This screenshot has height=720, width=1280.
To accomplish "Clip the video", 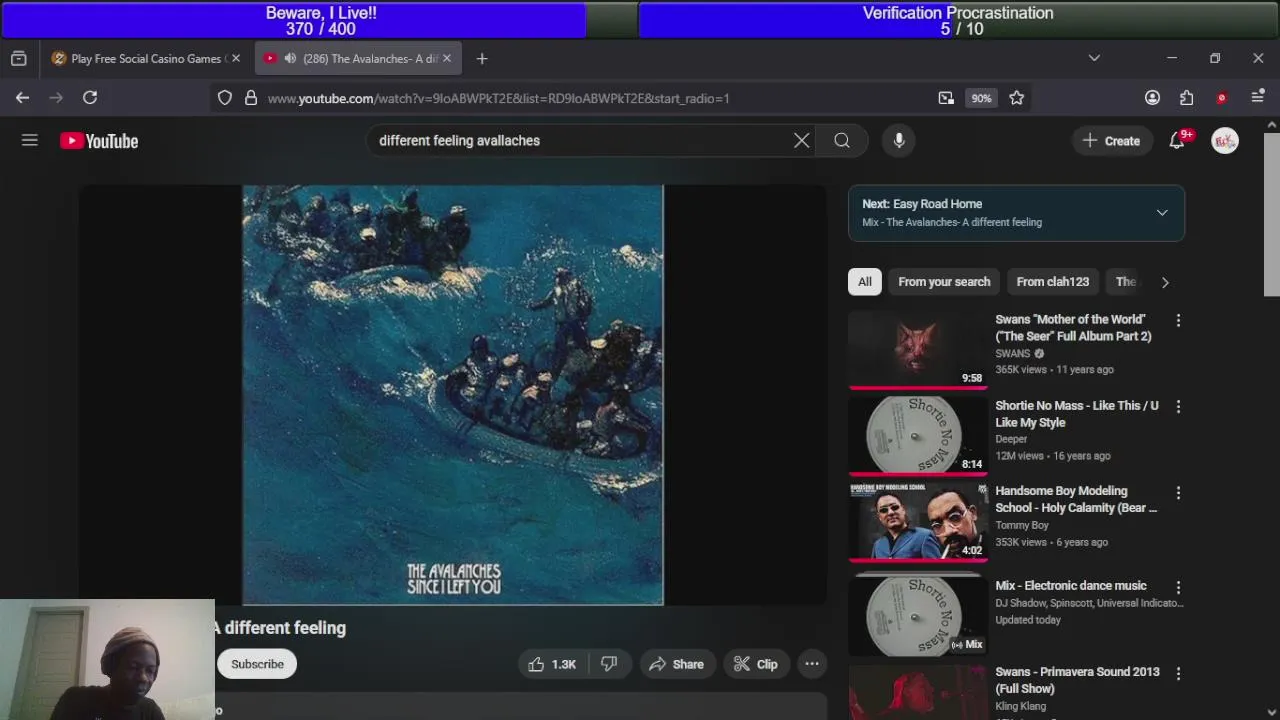I will 755,664.
